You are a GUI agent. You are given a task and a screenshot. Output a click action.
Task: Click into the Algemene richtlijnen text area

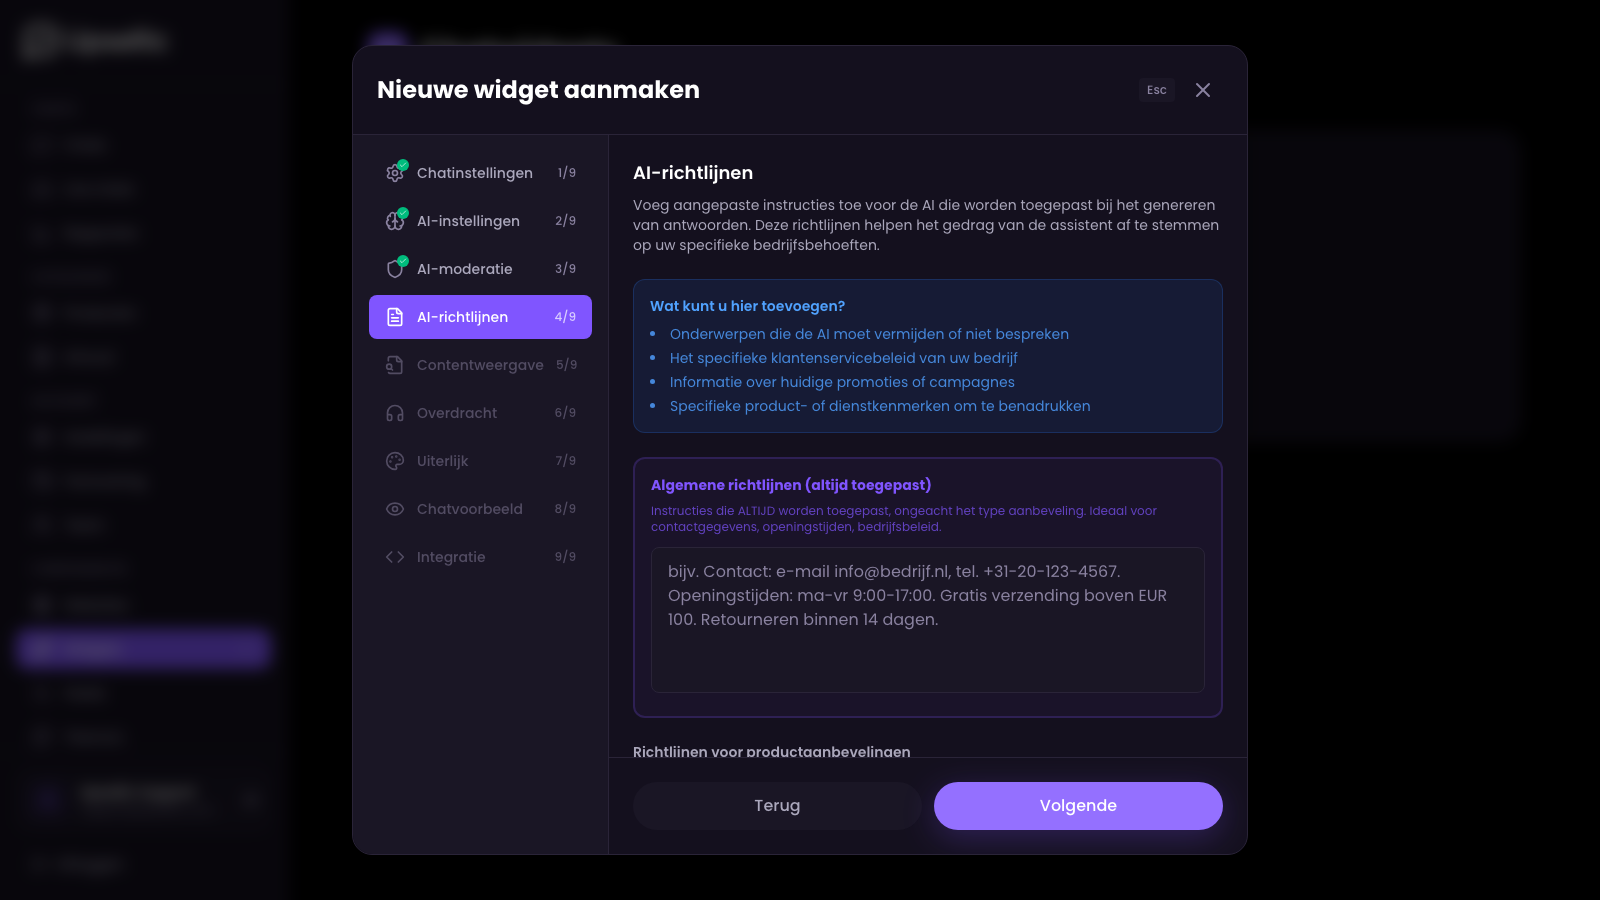coord(927,620)
